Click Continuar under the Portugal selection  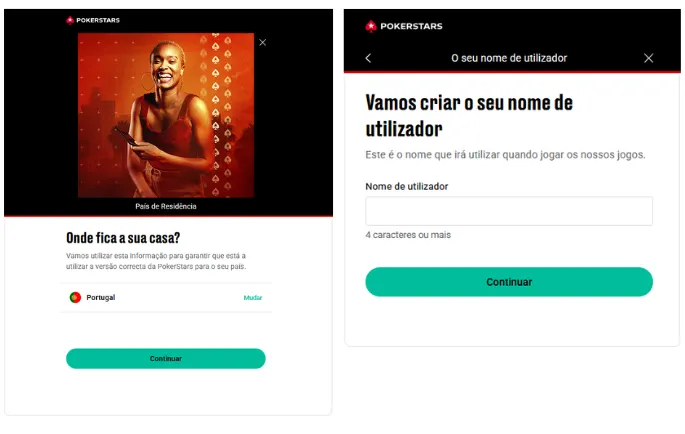point(166,358)
